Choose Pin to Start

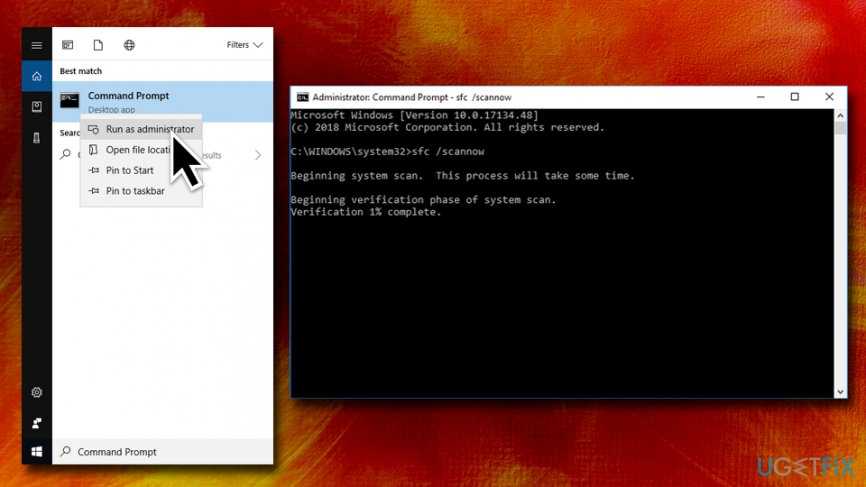click(x=141, y=170)
